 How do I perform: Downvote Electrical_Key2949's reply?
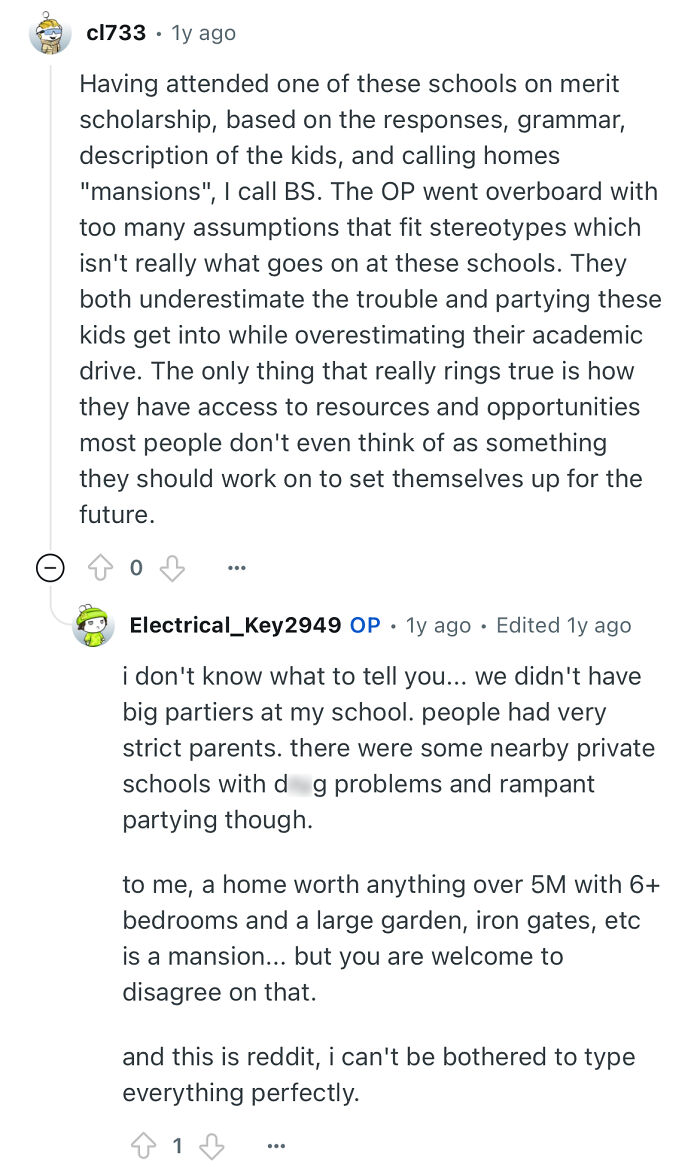(x=209, y=1145)
